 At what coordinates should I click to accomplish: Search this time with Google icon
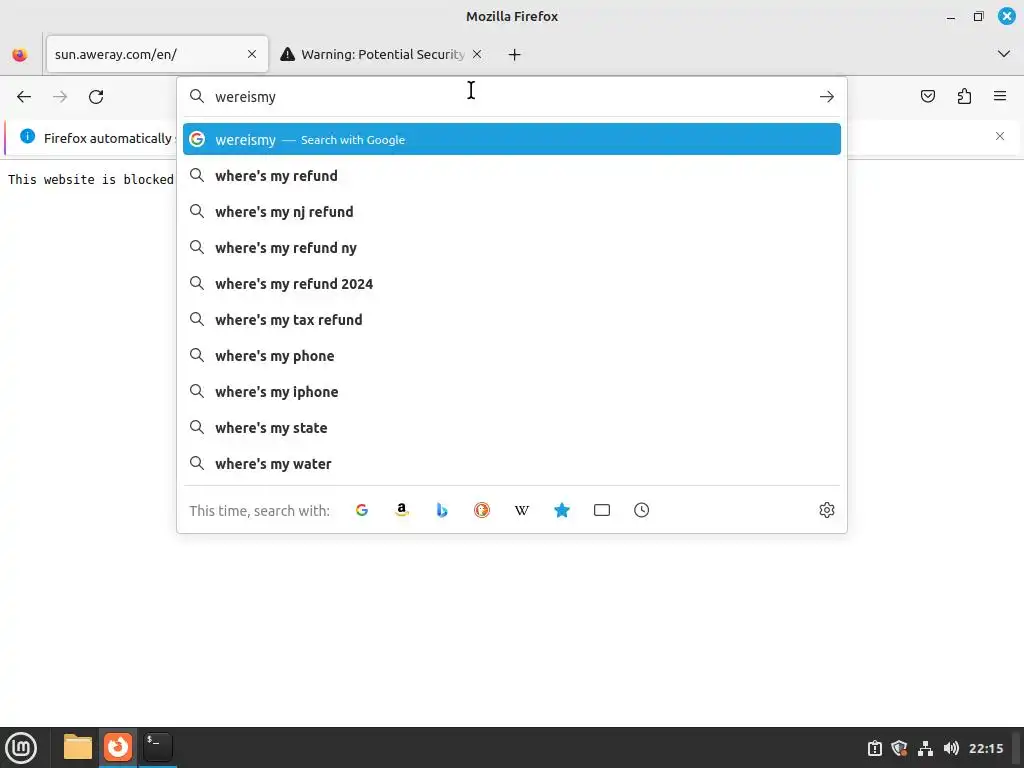(362, 510)
